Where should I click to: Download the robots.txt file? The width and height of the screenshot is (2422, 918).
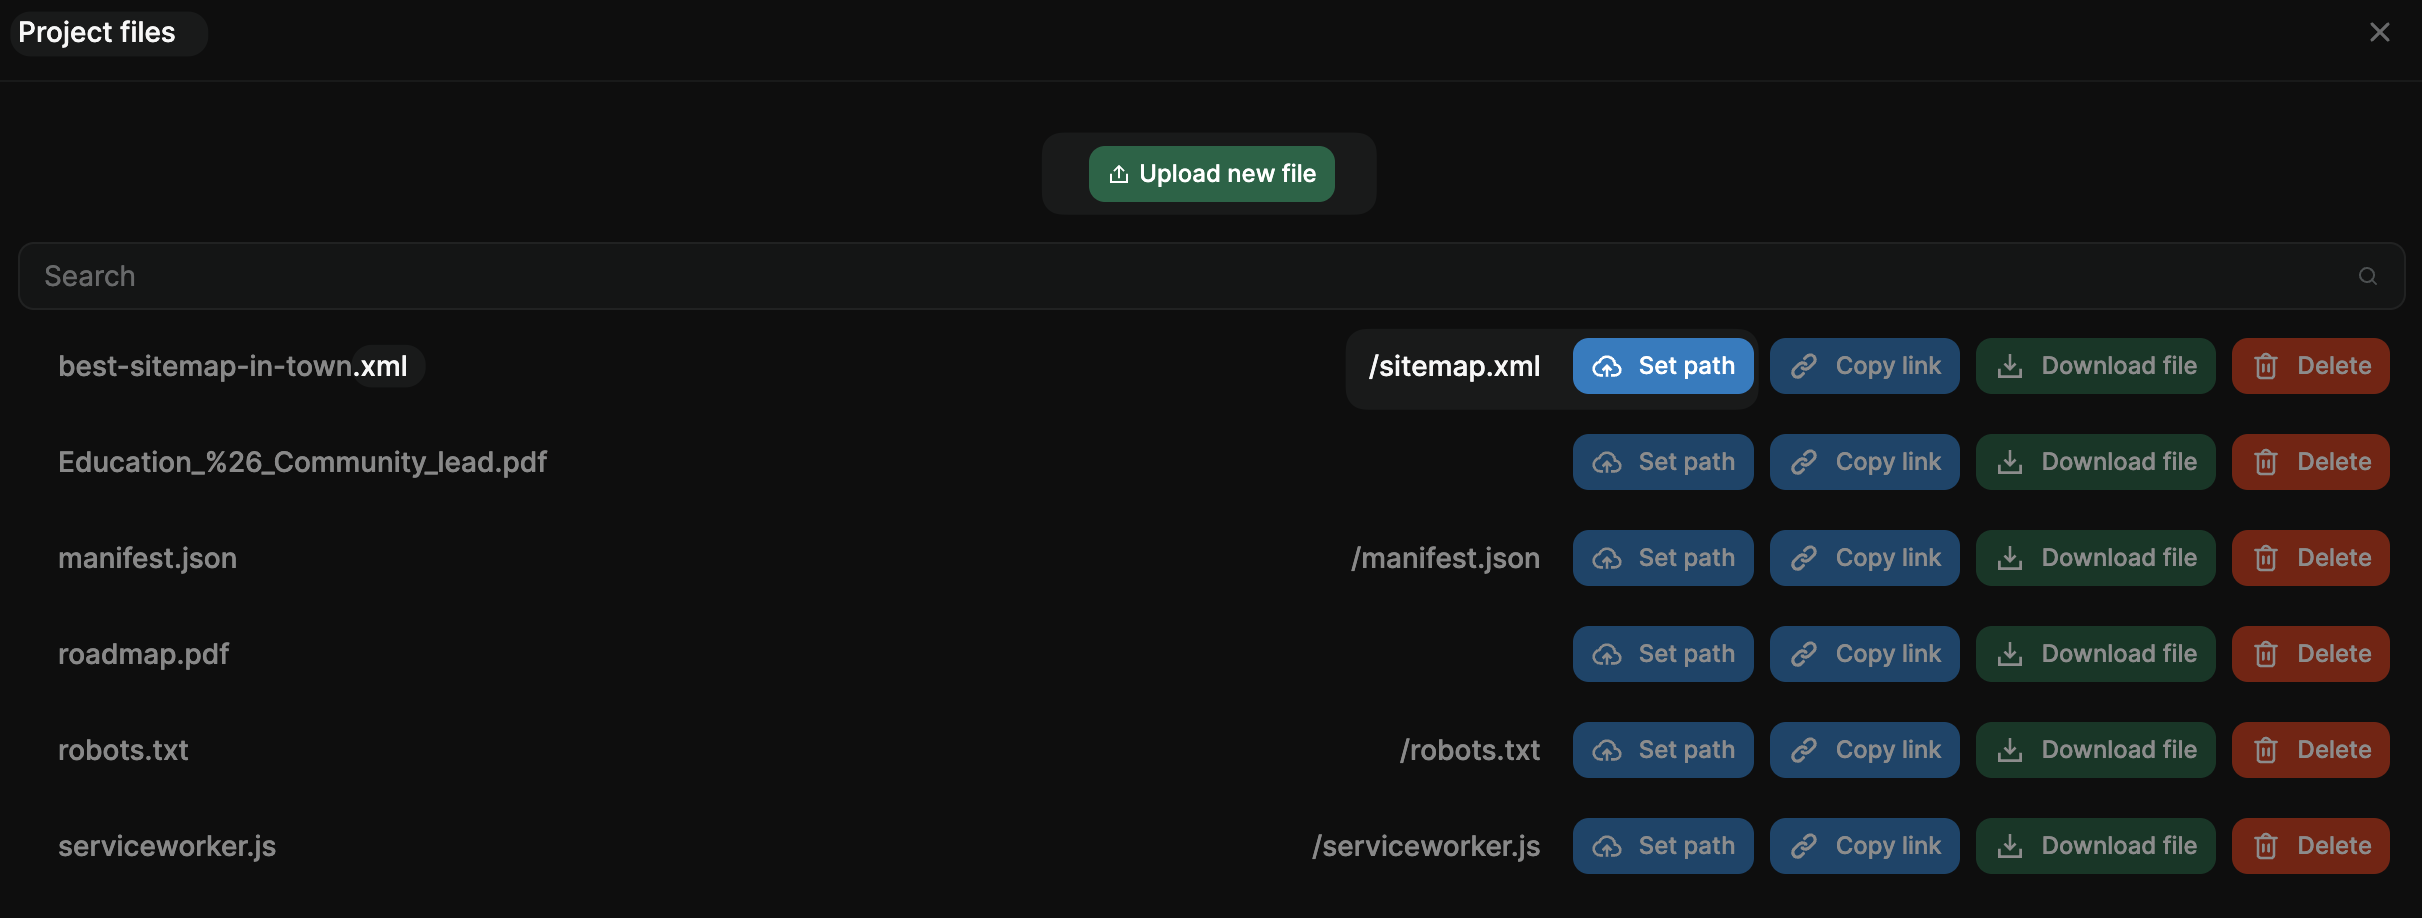tap(2095, 749)
